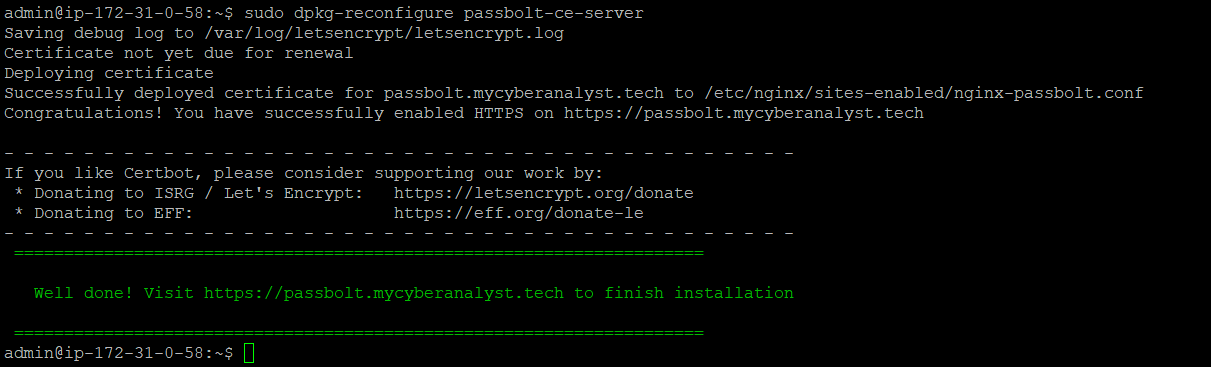Click the lower green equals-sign separator

point(359,332)
